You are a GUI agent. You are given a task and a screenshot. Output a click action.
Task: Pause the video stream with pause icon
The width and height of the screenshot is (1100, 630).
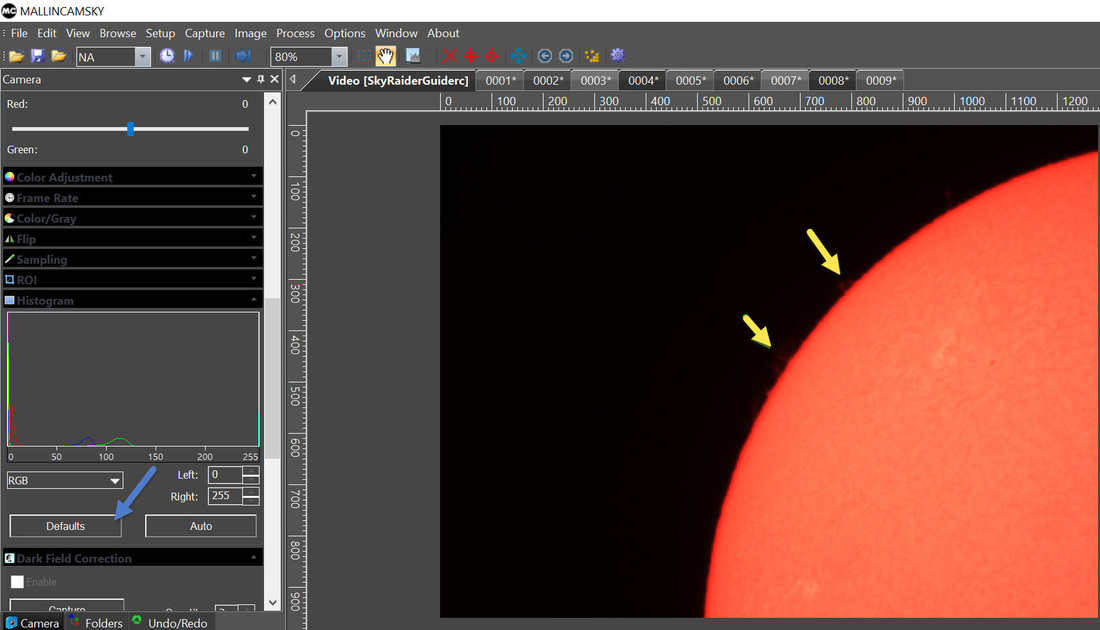(215, 56)
